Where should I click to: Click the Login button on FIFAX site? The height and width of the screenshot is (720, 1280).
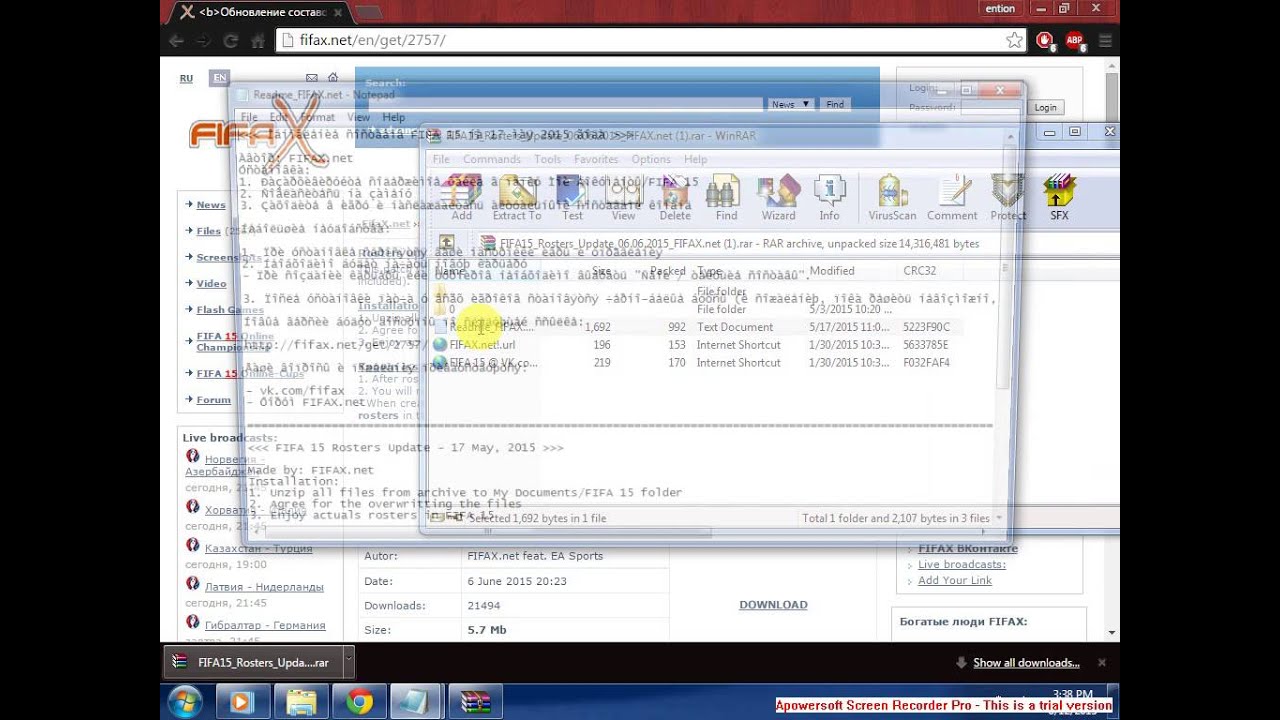pos(1045,107)
